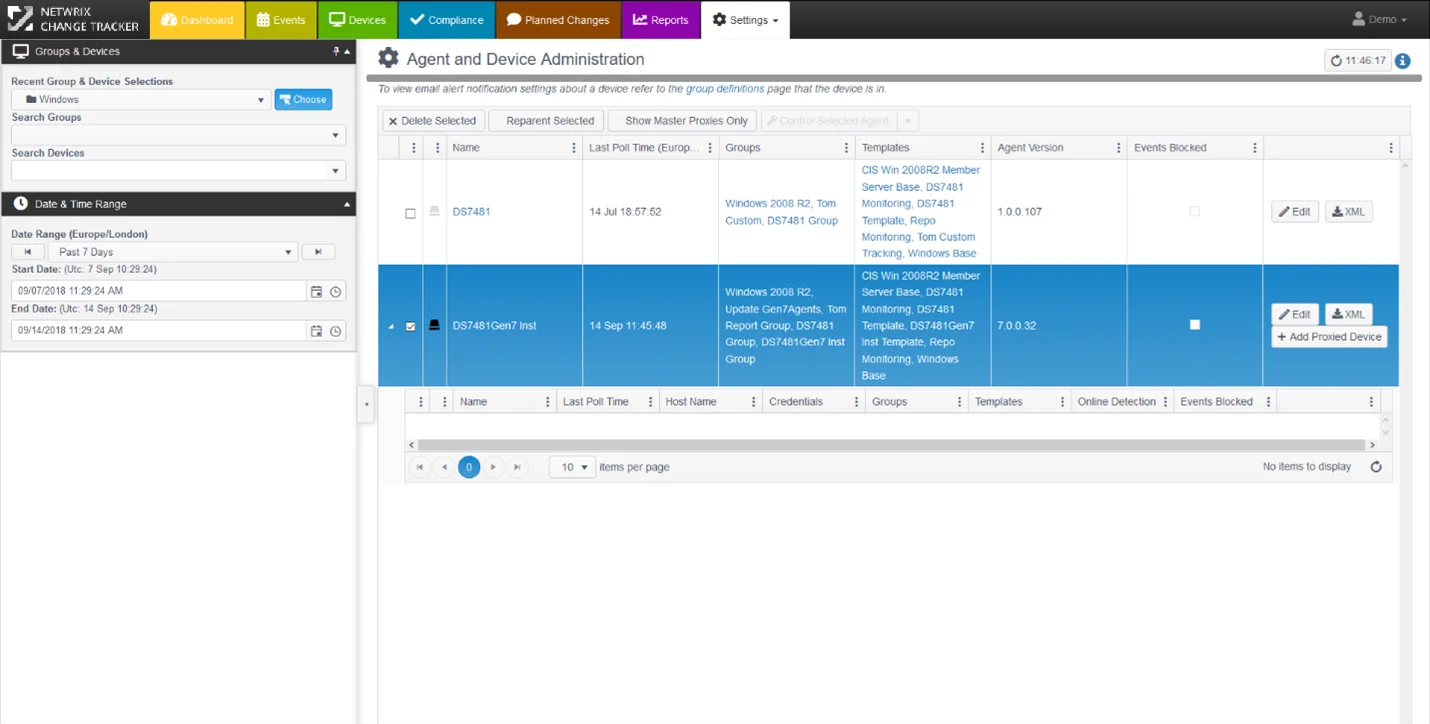Image resolution: width=1430 pixels, height=724 pixels.
Task: Open the Past 7 Days dropdown
Action: [171, 252]
